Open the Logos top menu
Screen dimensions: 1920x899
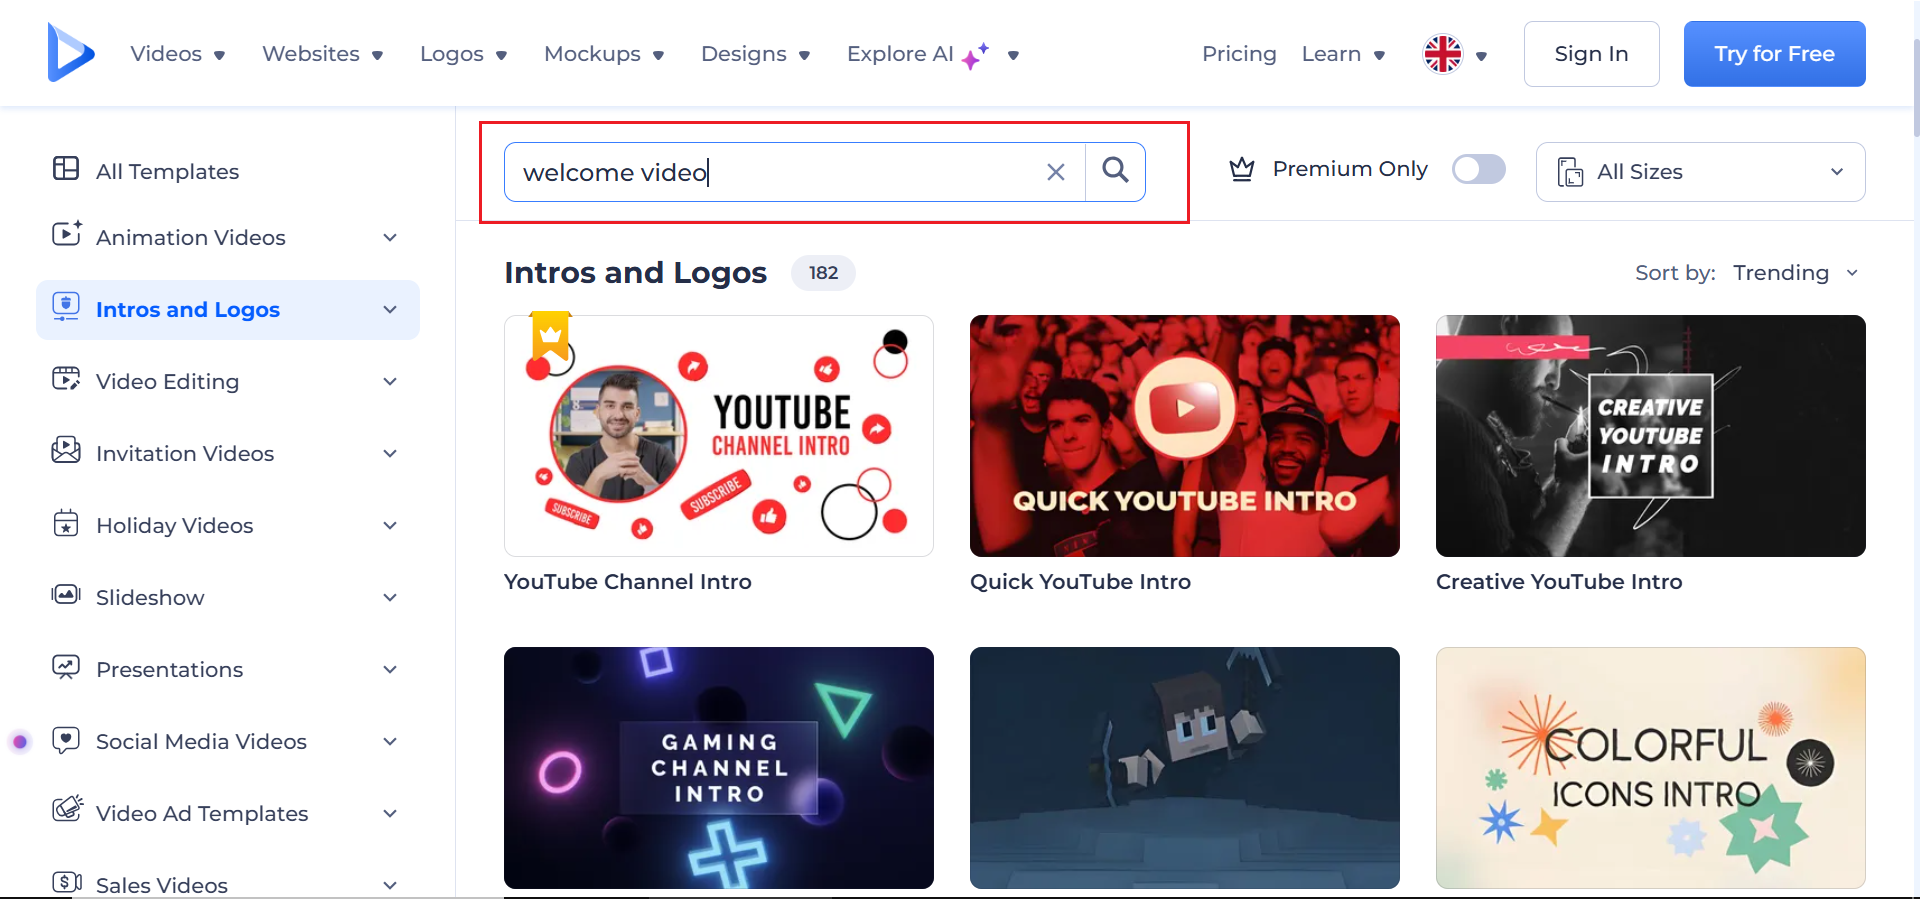[x=463, y=54]
